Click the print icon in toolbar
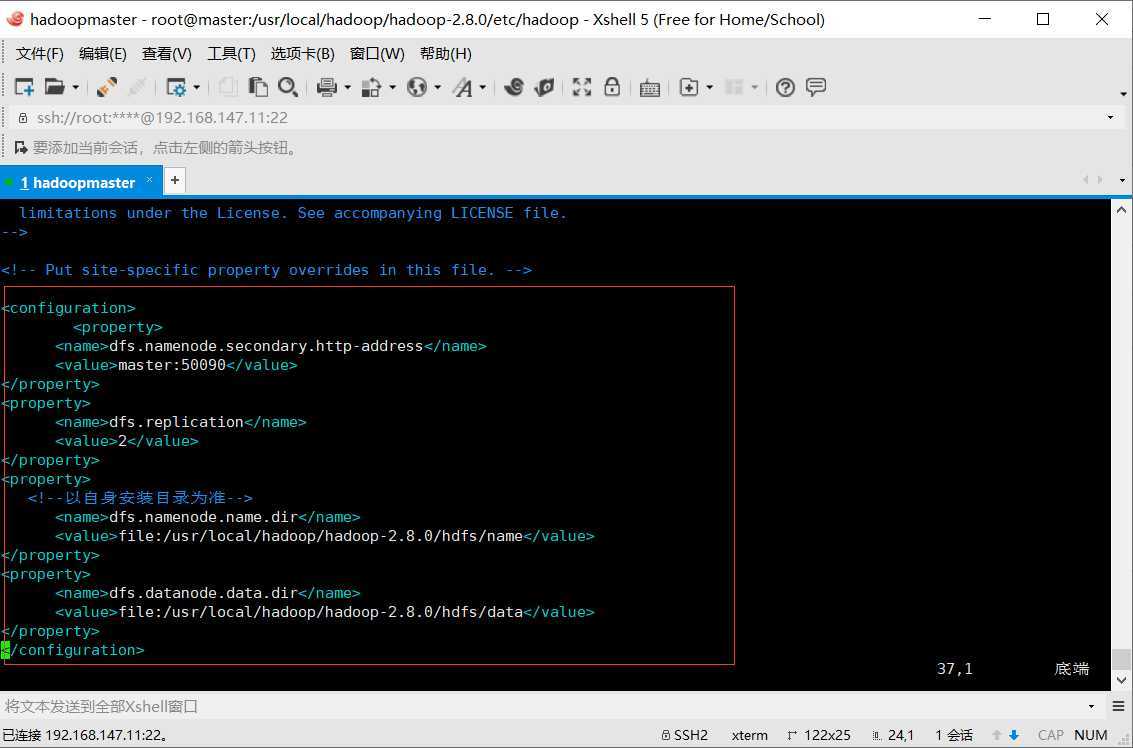Image resolution: width=1133 pixels, height=748 pixels. 327,87
